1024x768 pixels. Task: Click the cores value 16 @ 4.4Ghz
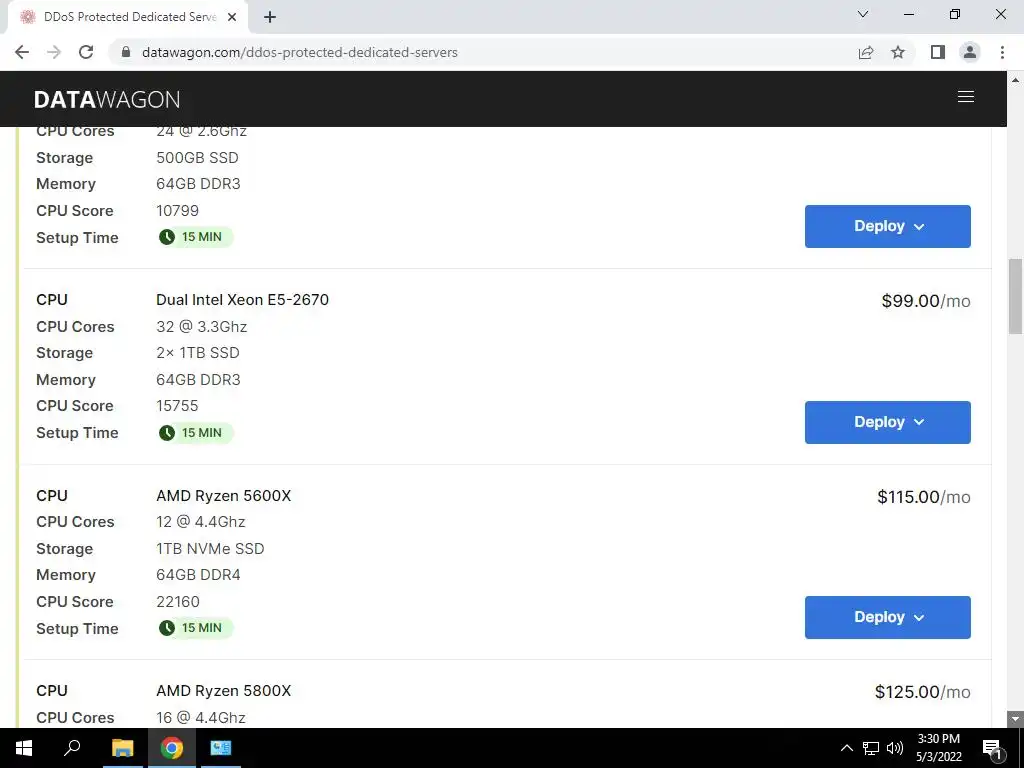(200, 718)
